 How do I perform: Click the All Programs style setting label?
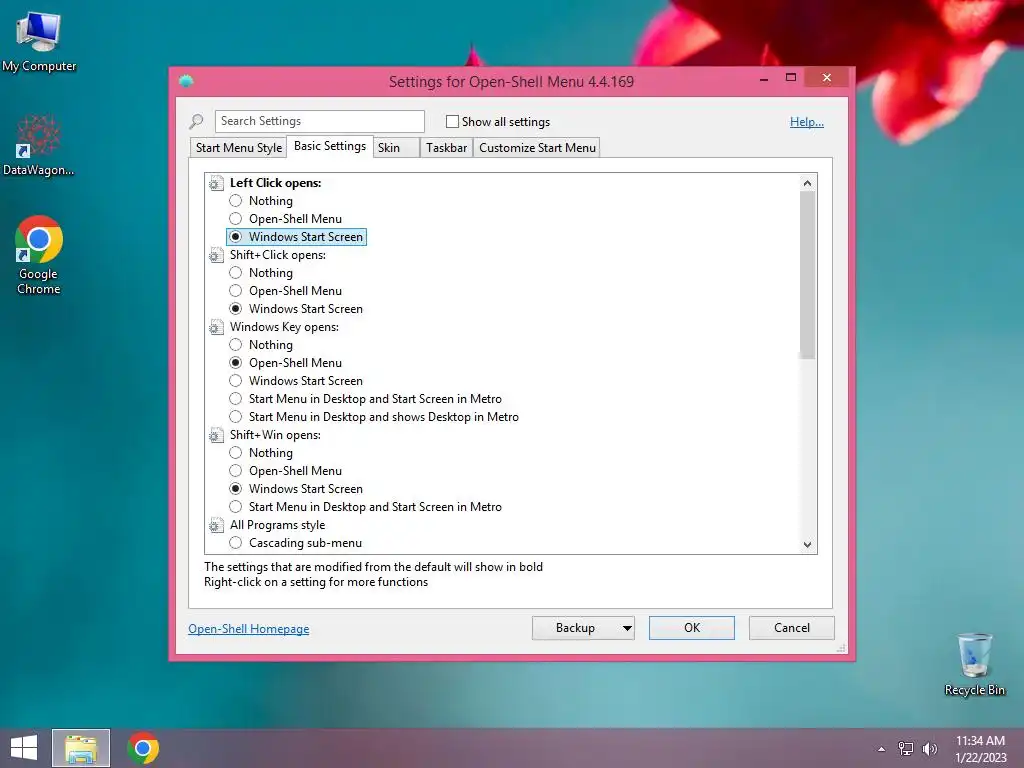(278, 525)
